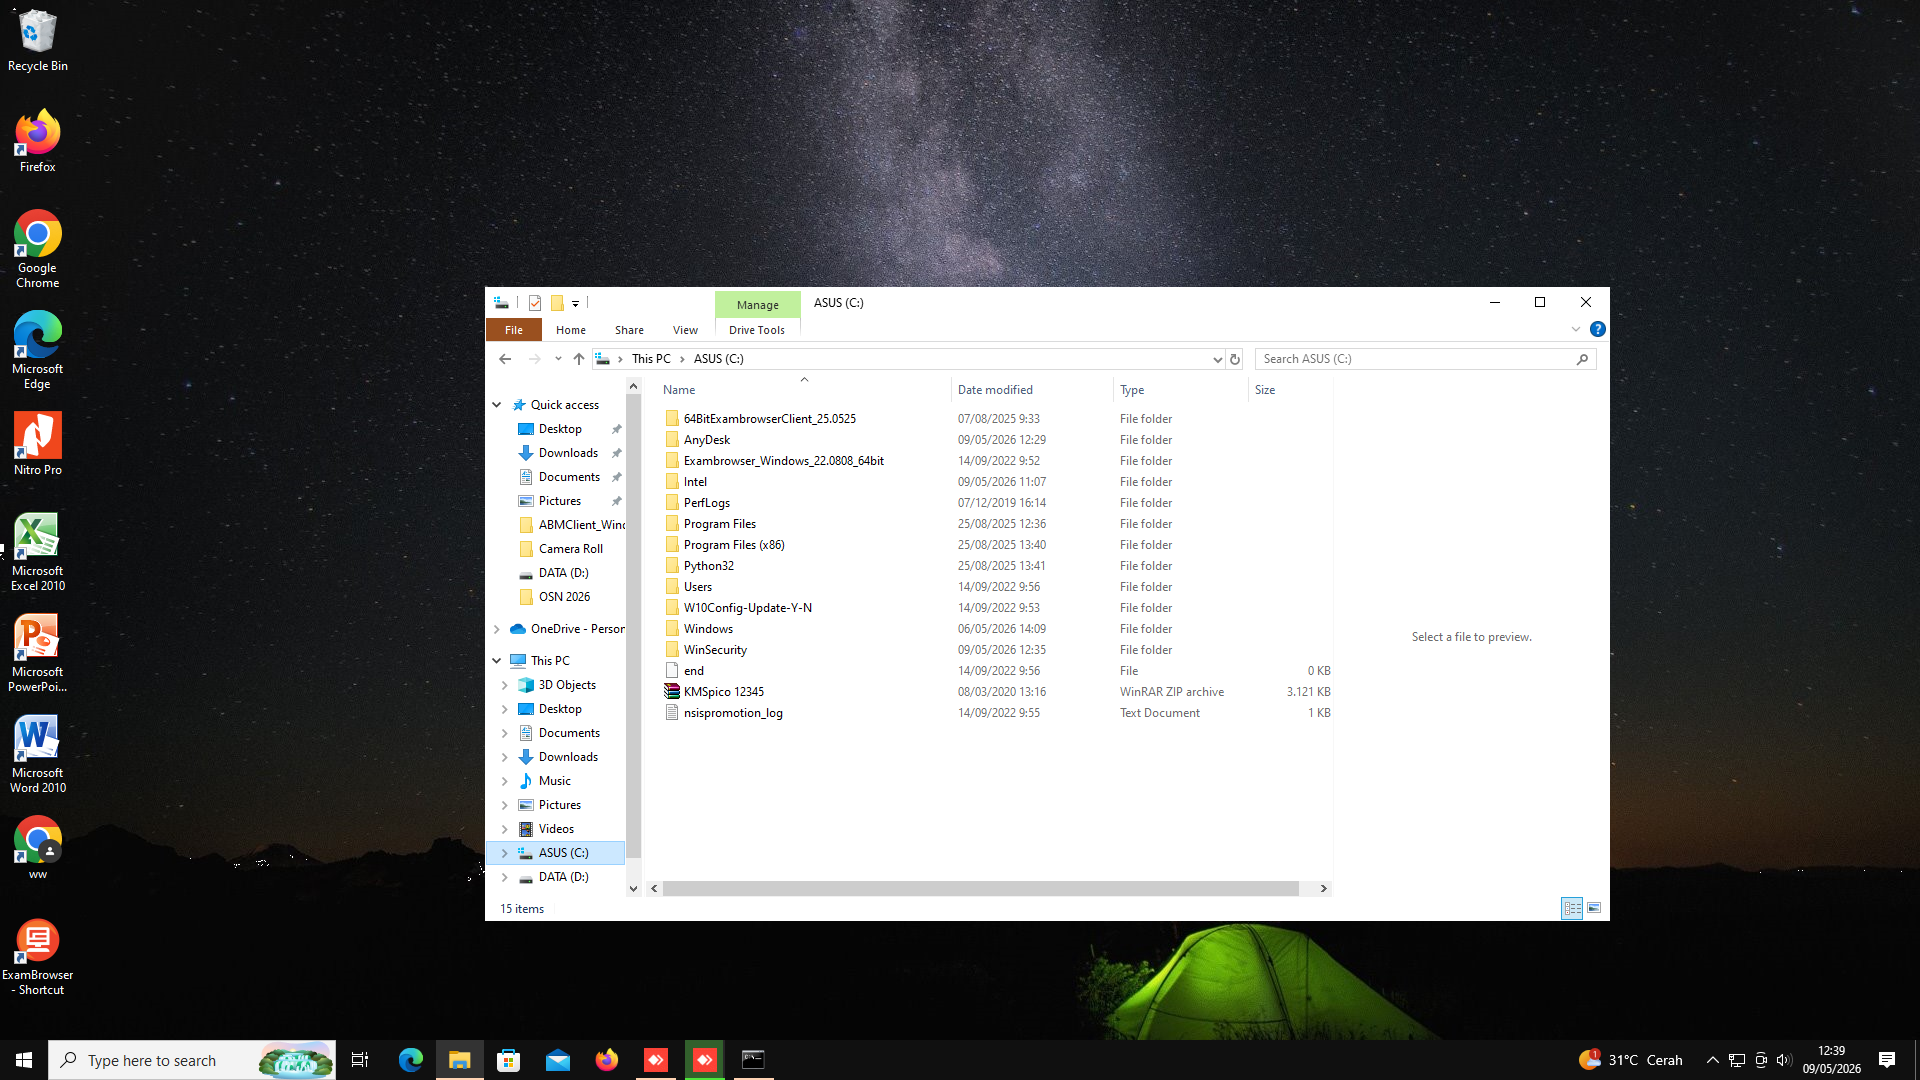Open the File ribbon tab

[x=514, y=330]
